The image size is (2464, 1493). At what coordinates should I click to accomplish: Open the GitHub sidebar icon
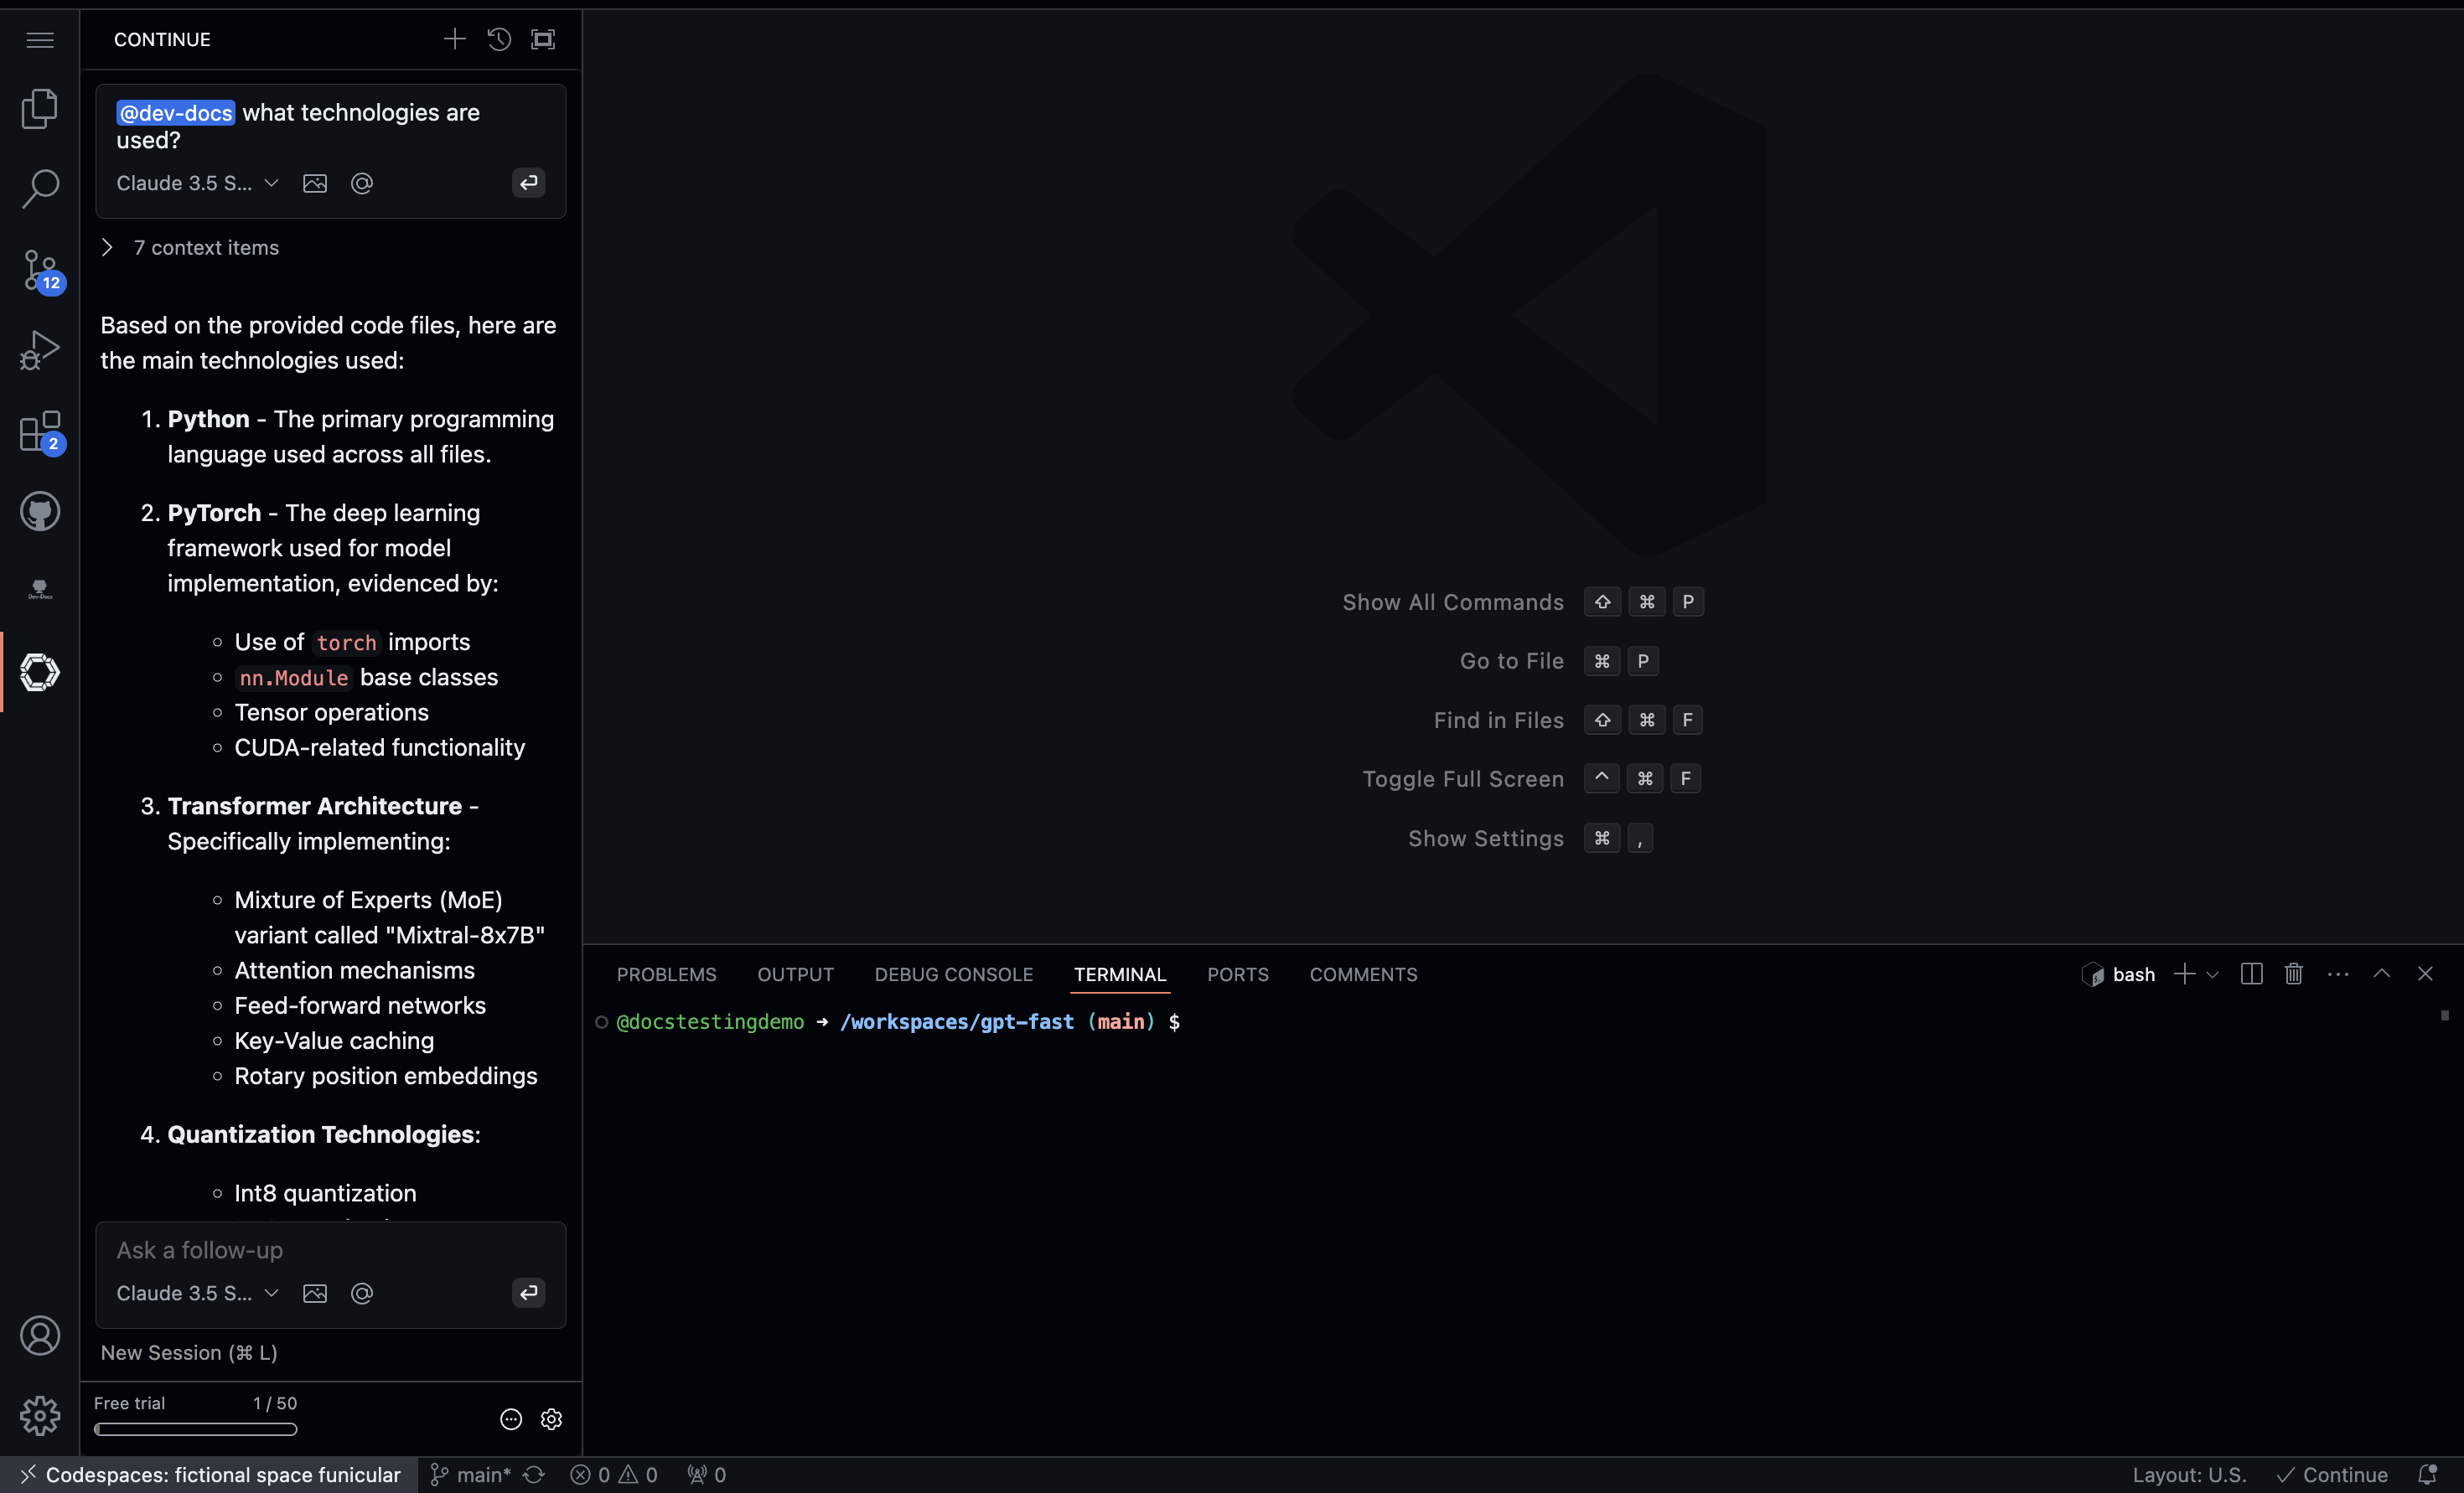tap(40, 512)
